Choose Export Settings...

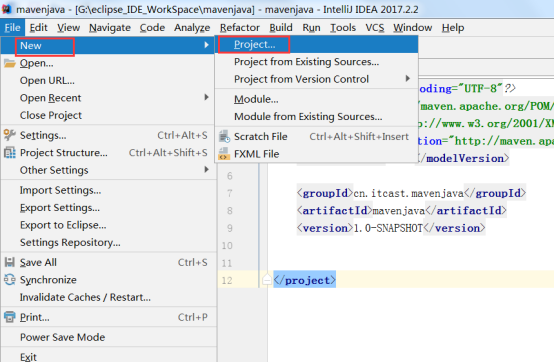(x=107, y=207)
